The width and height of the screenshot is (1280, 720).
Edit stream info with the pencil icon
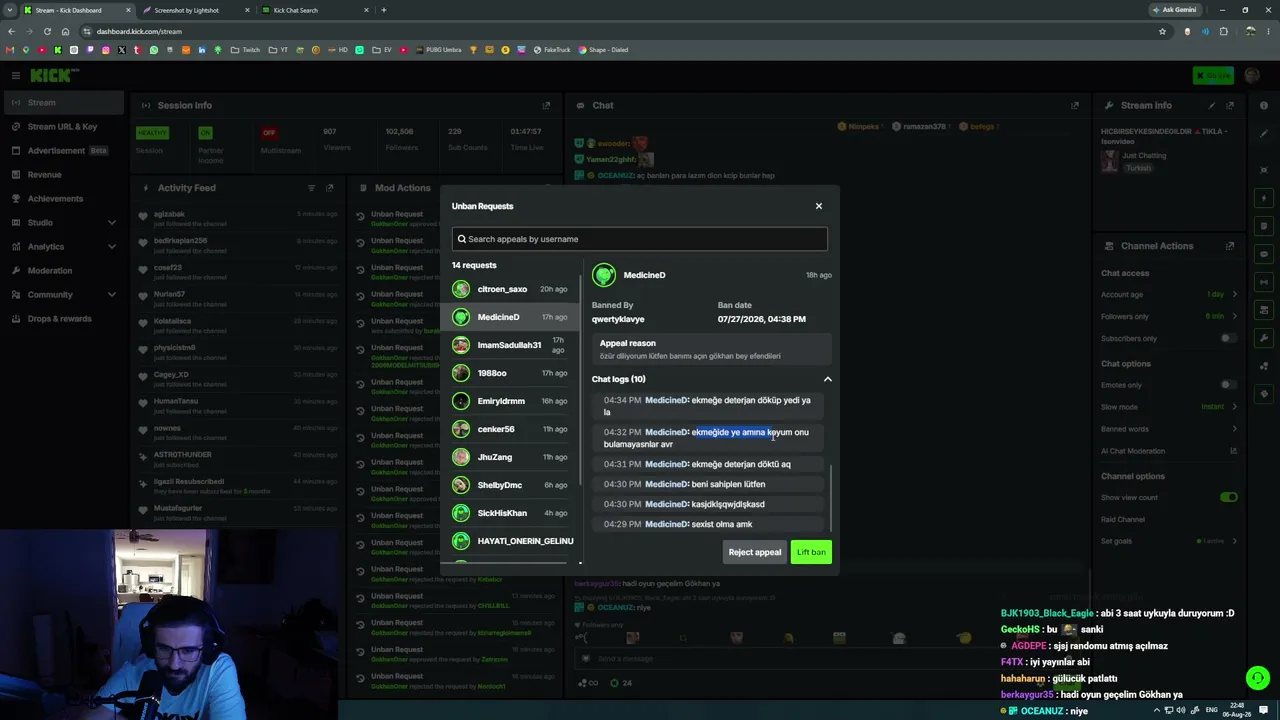pyautogui.click(x=1212, y=105)
